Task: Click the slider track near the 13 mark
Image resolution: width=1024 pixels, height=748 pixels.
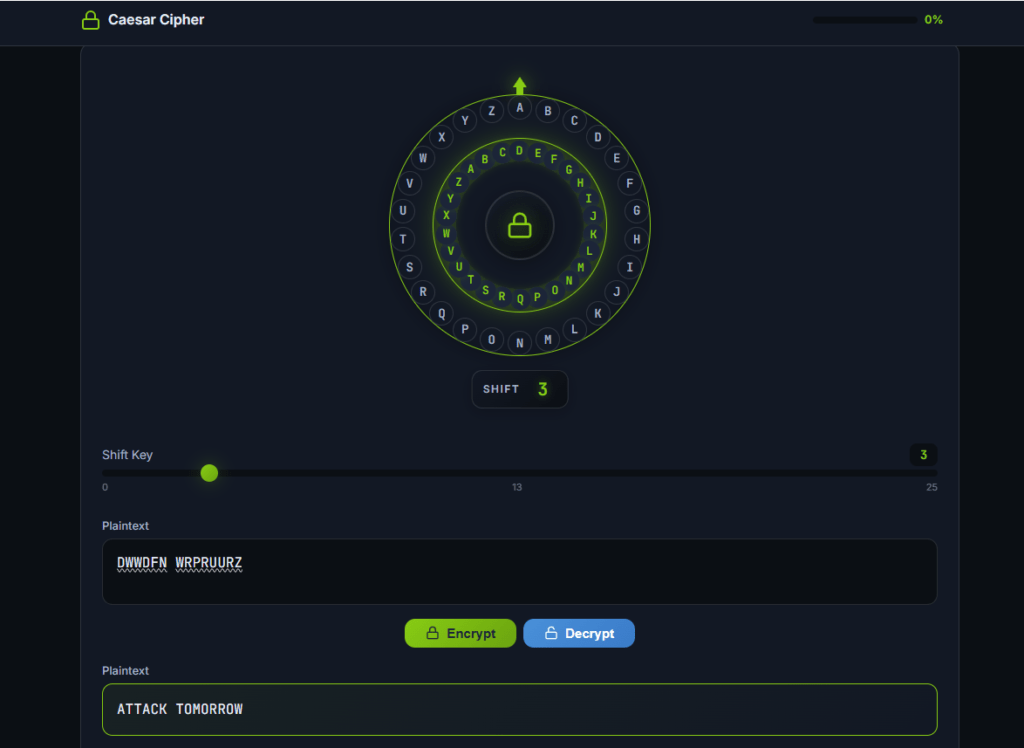Action: 518,473
